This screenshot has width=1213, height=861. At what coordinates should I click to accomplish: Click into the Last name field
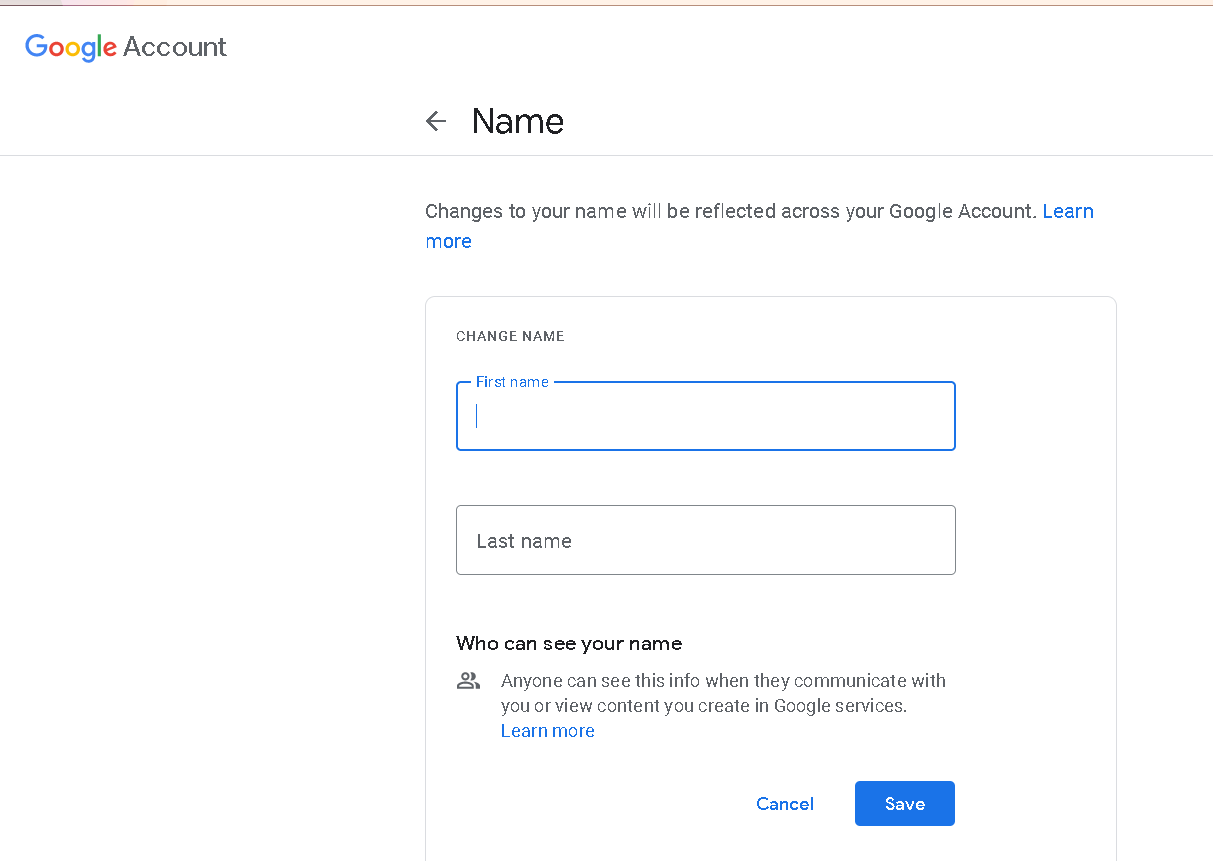[705, 540]
